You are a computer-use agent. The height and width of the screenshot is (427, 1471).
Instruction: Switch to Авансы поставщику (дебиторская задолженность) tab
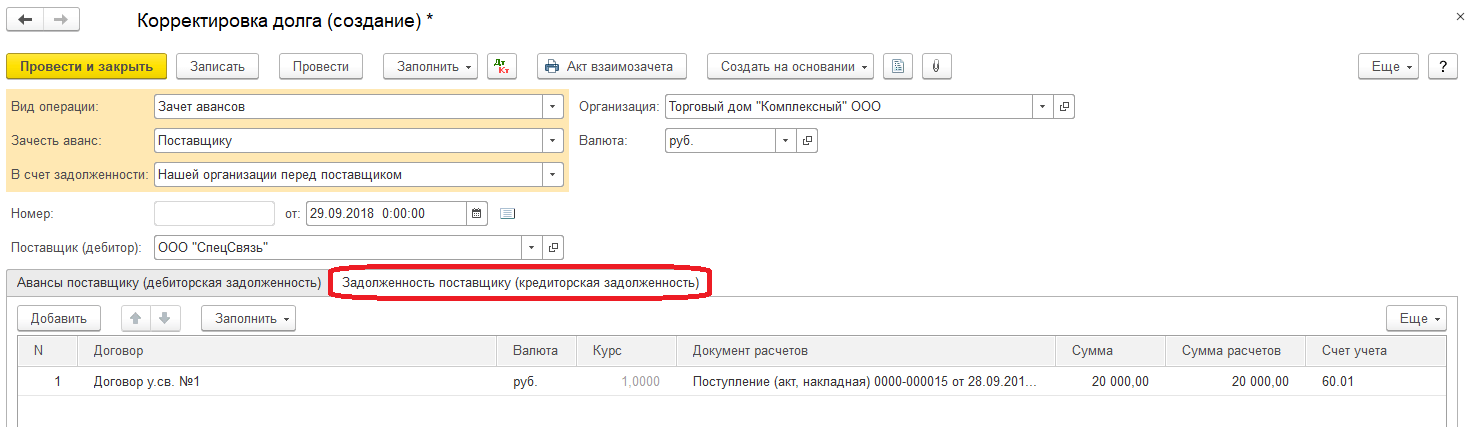(x=168, y=283)
